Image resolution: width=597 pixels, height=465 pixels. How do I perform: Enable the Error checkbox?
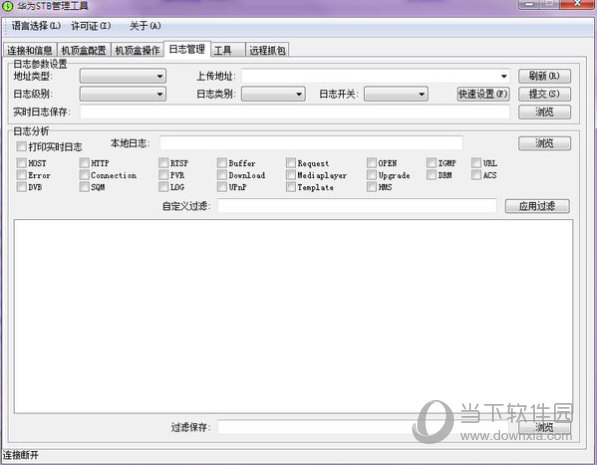tap(22, 175)
